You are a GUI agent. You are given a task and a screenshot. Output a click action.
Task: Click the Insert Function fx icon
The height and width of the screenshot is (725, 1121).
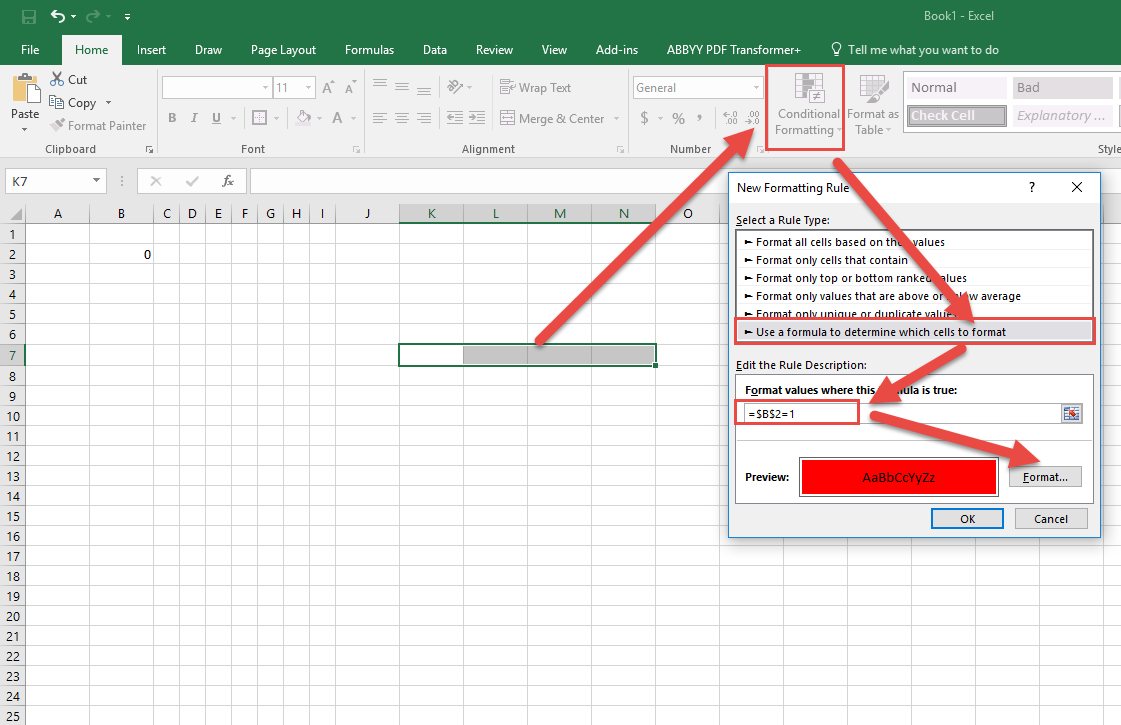(x=228, y=181)
